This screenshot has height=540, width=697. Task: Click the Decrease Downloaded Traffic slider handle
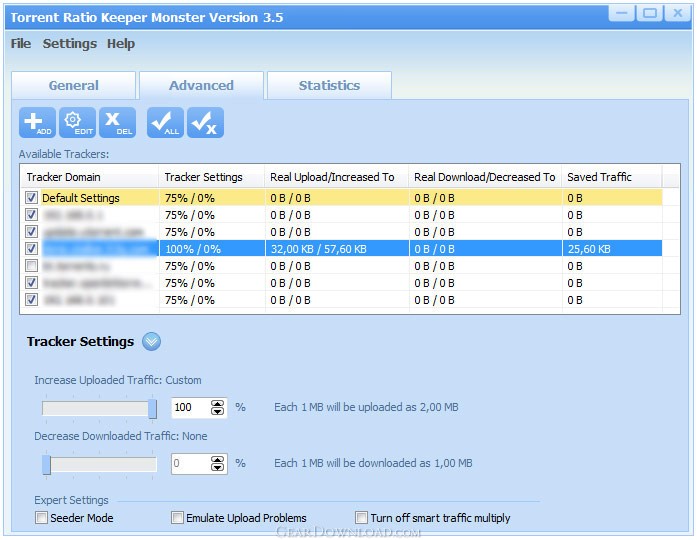46,464
